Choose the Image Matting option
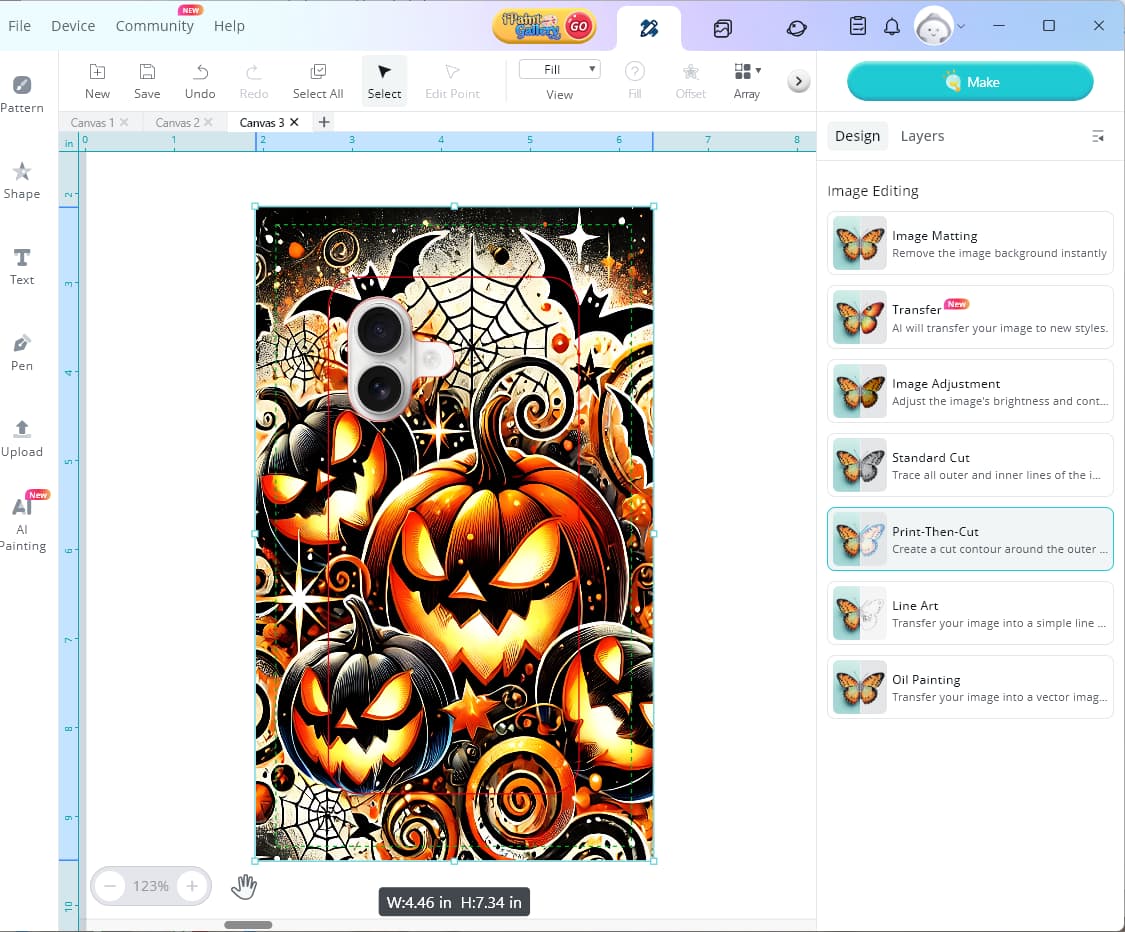 (970, 243)
